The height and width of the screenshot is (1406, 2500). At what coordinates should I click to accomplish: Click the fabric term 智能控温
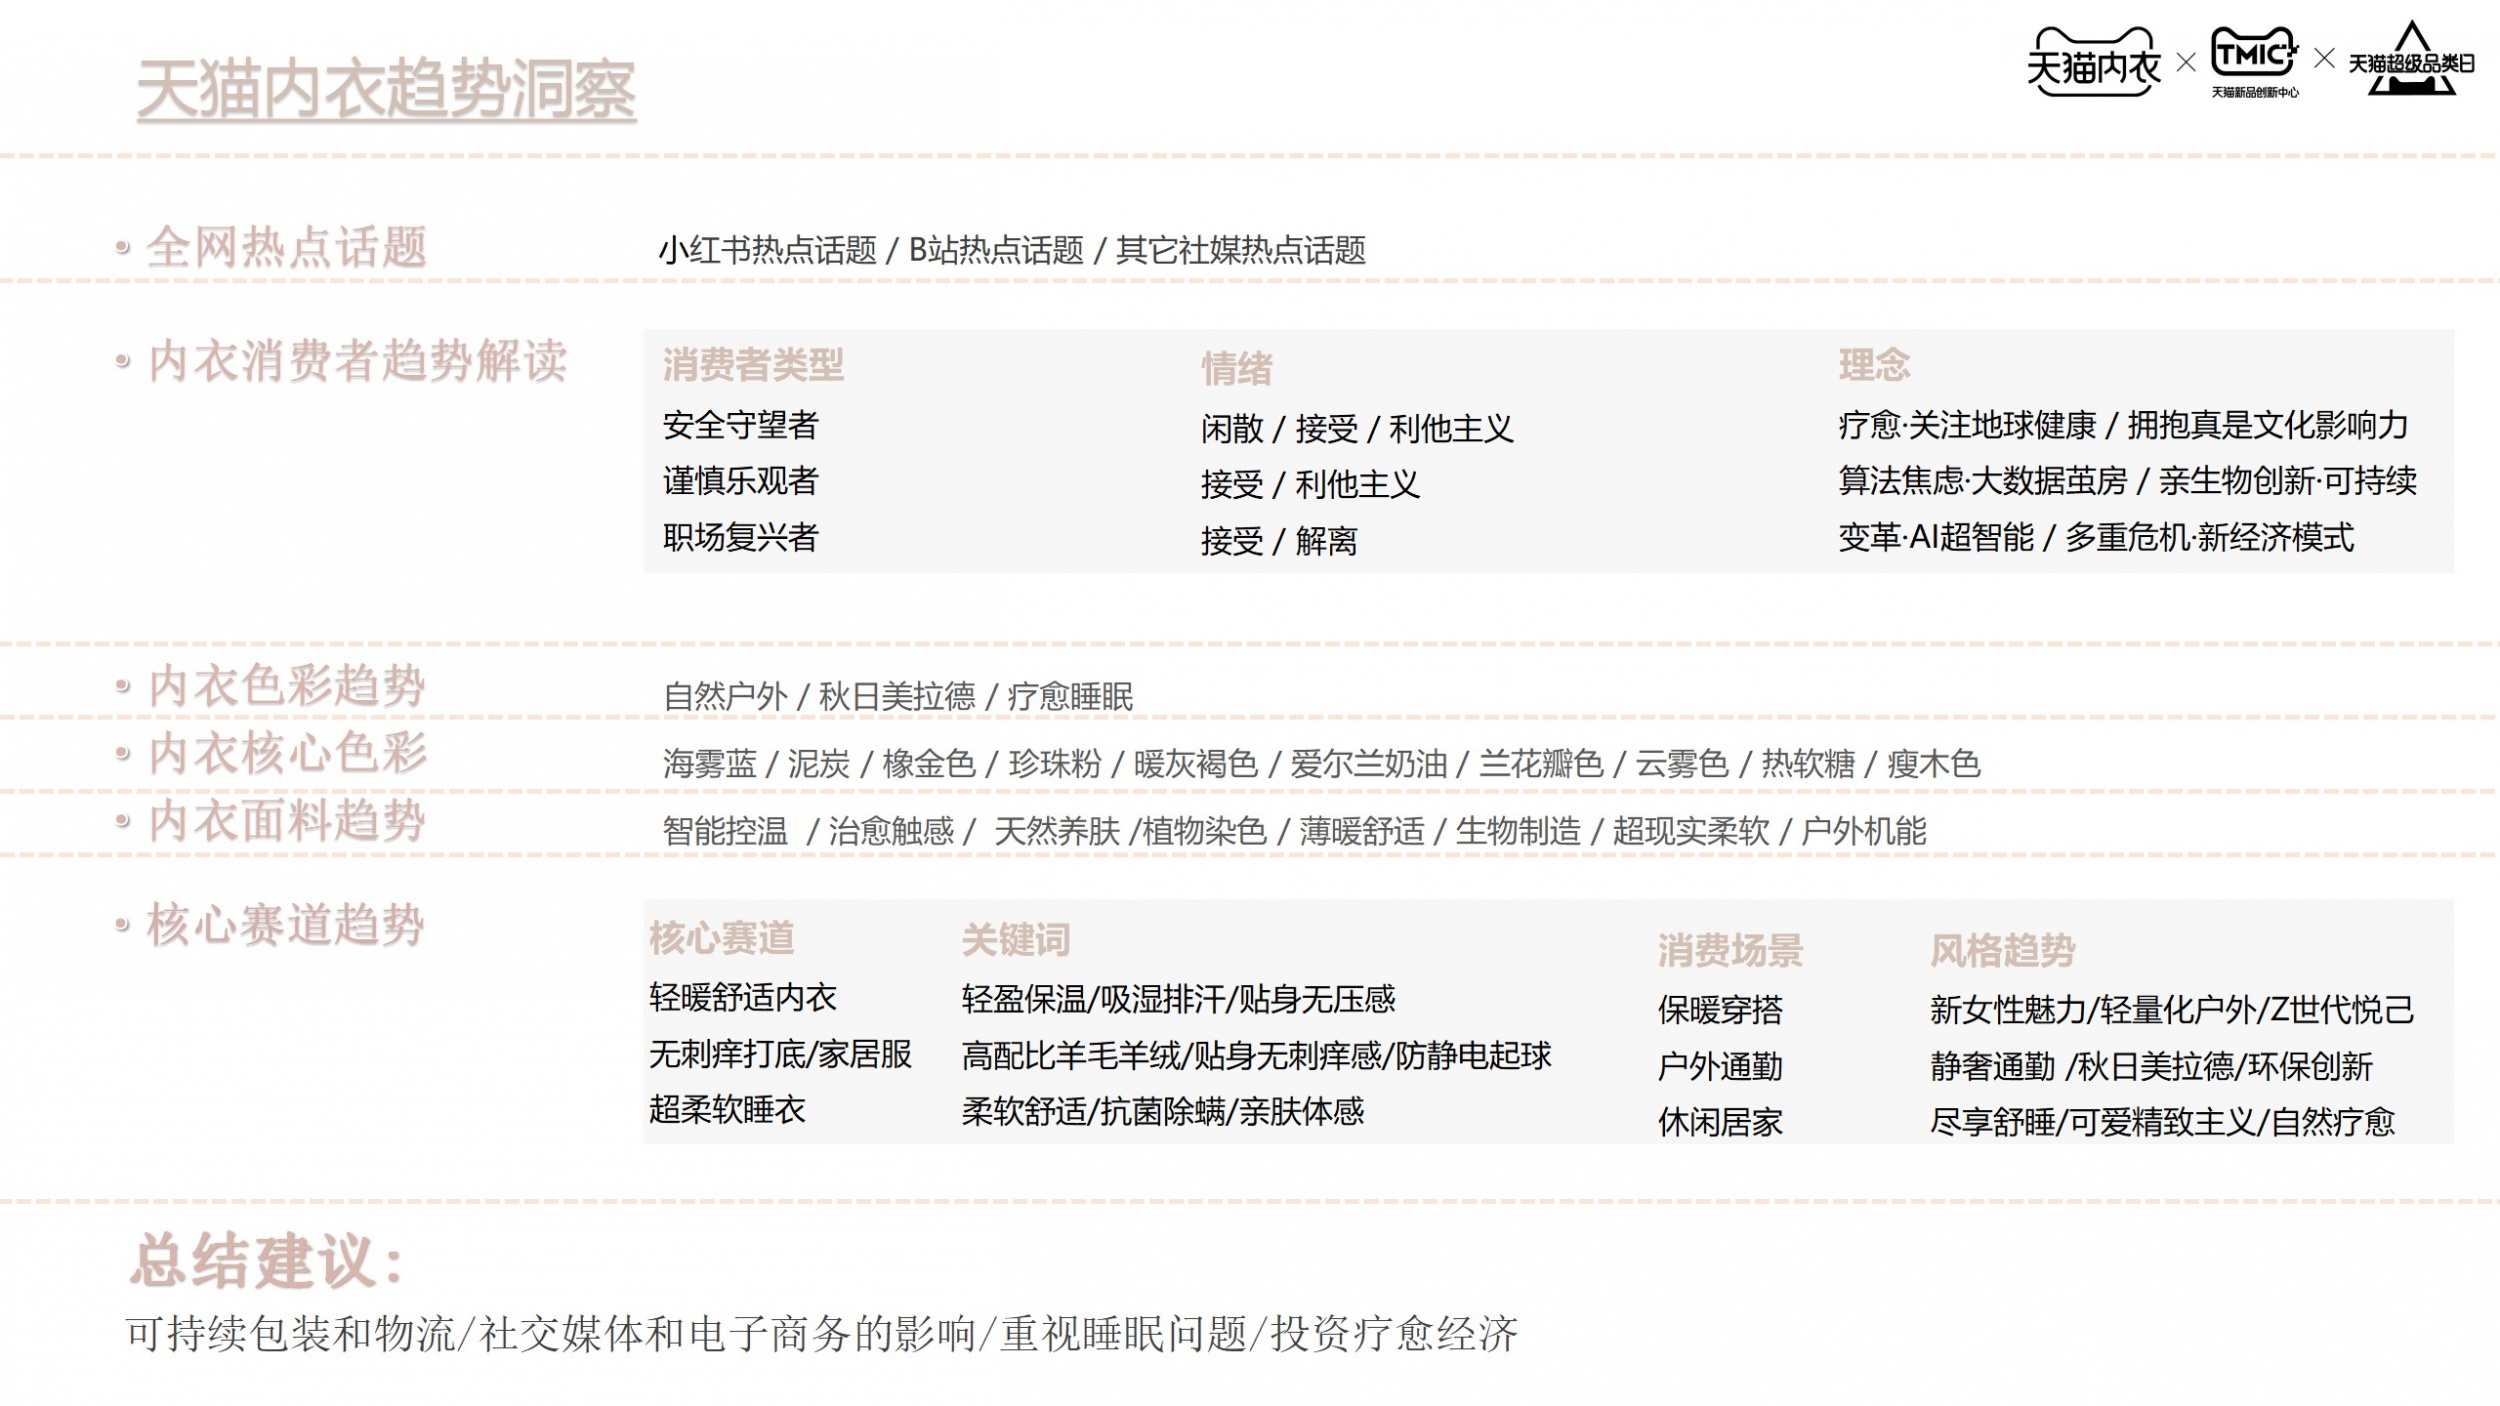point(725,831)
